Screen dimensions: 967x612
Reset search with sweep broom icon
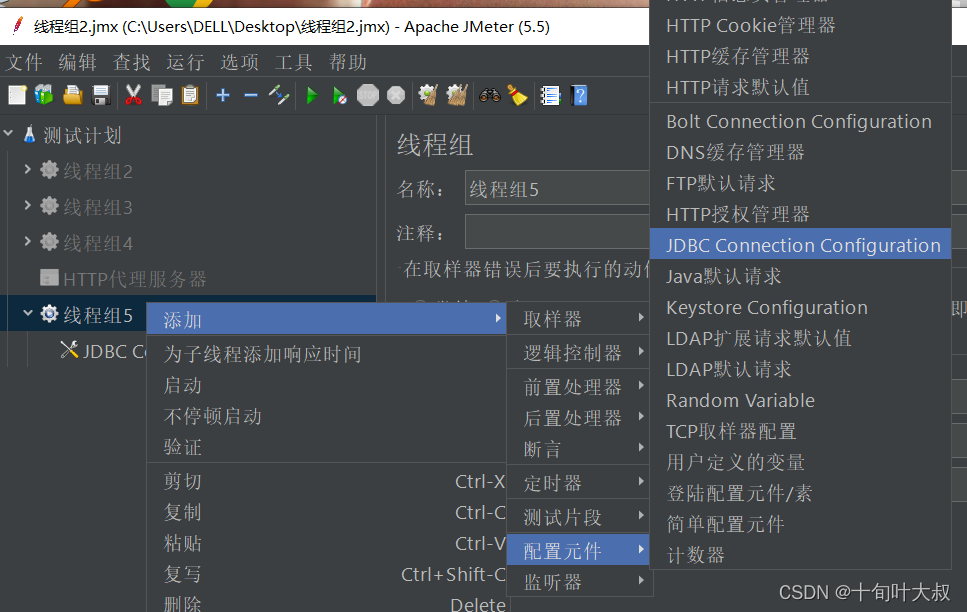[x=517, y=96]
